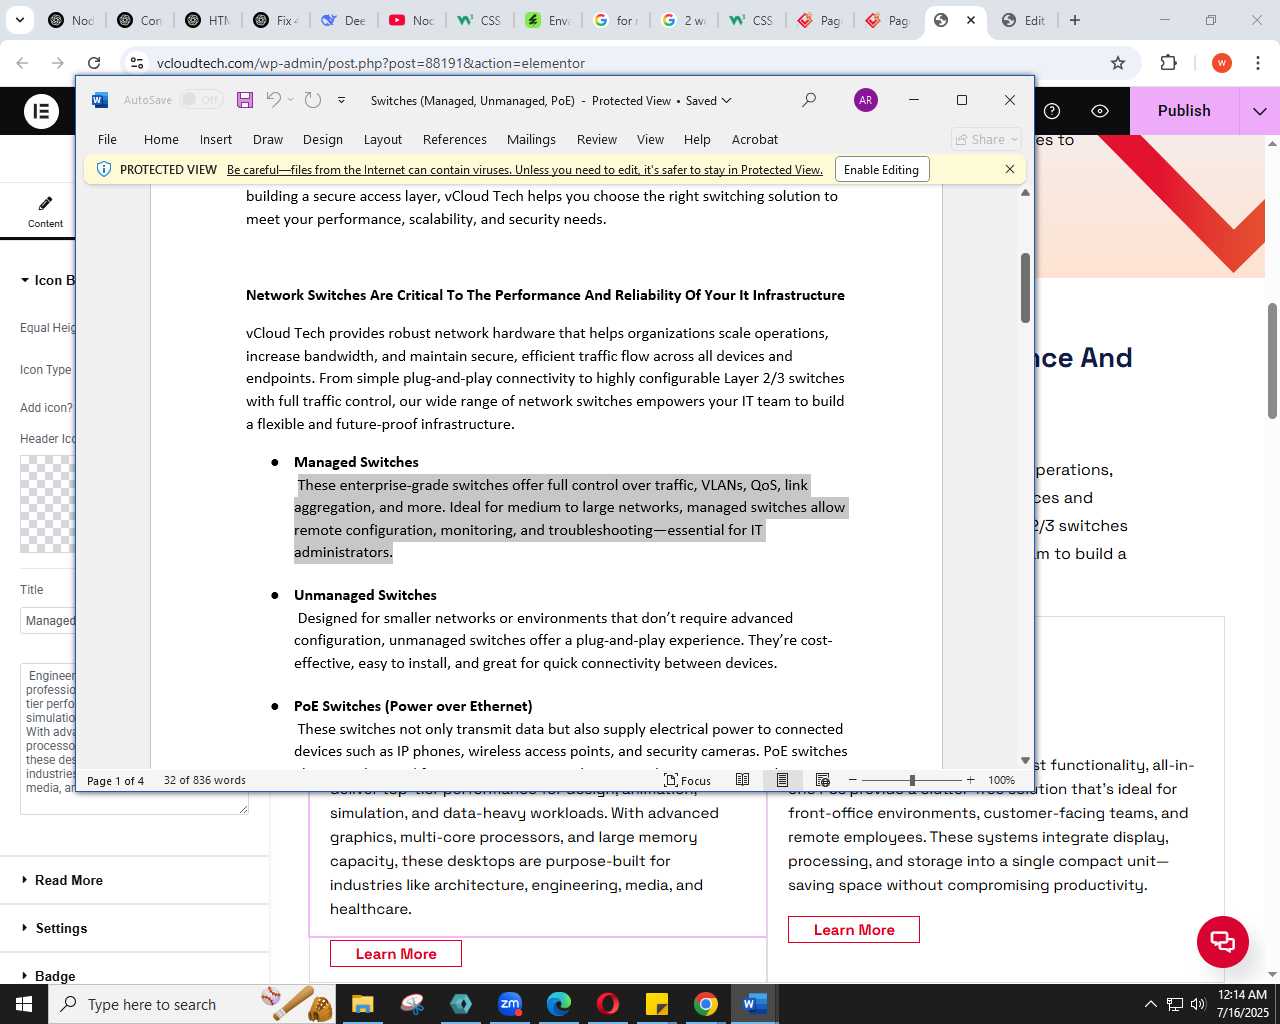Viewport: 1280px width, 1024px height.
Task: Click the Protected View info icon
Action: 103,169
